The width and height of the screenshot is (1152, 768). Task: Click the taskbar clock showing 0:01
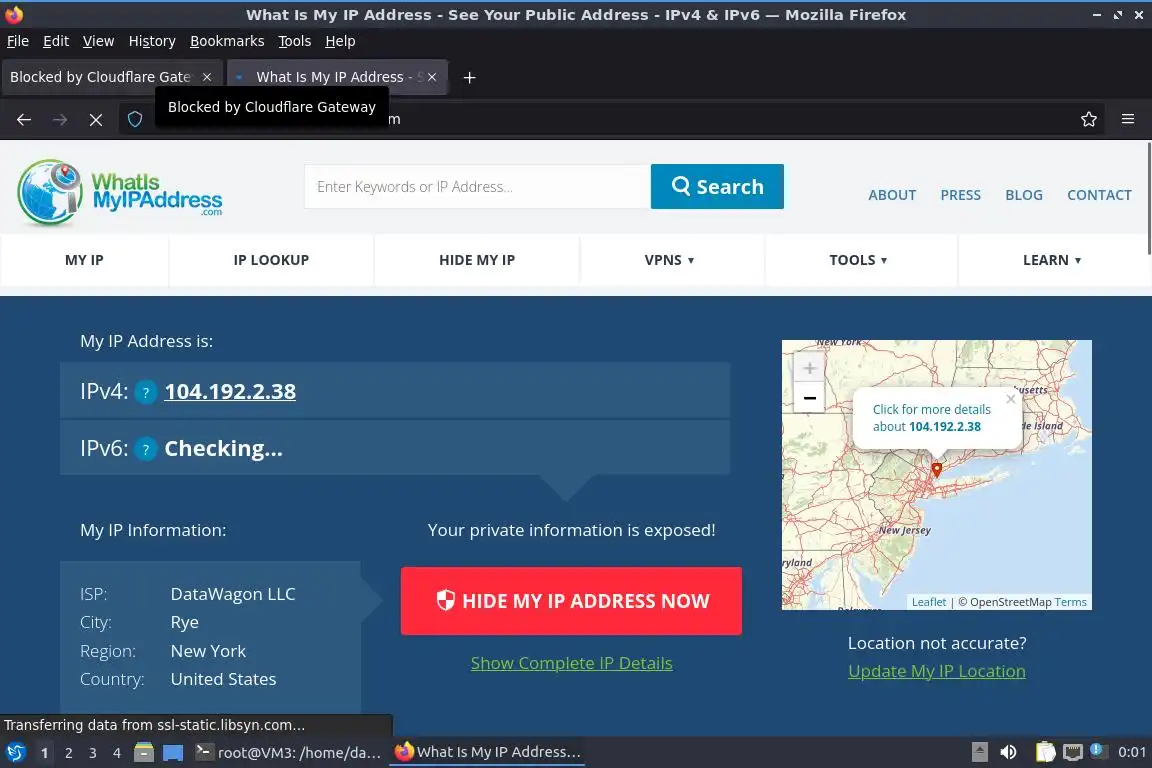(x=1131, y=752)
